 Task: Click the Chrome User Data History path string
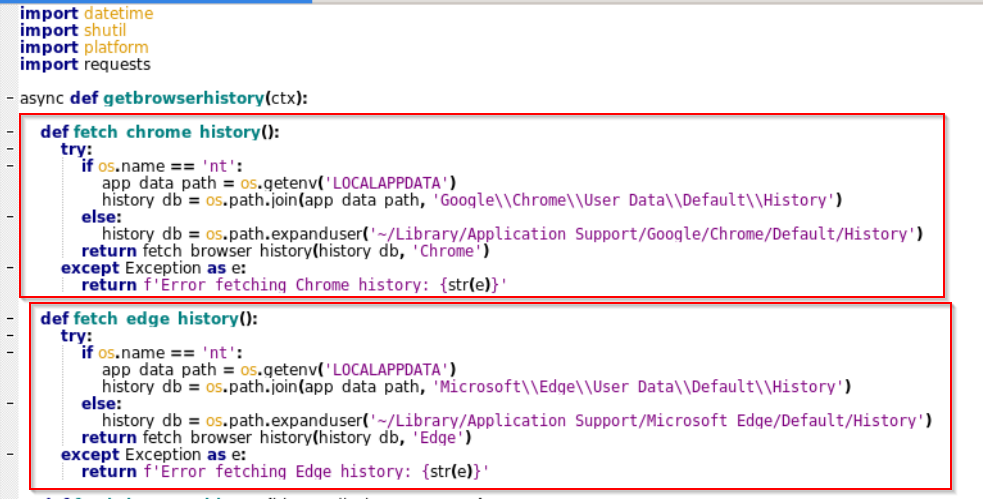coord(634,200)
